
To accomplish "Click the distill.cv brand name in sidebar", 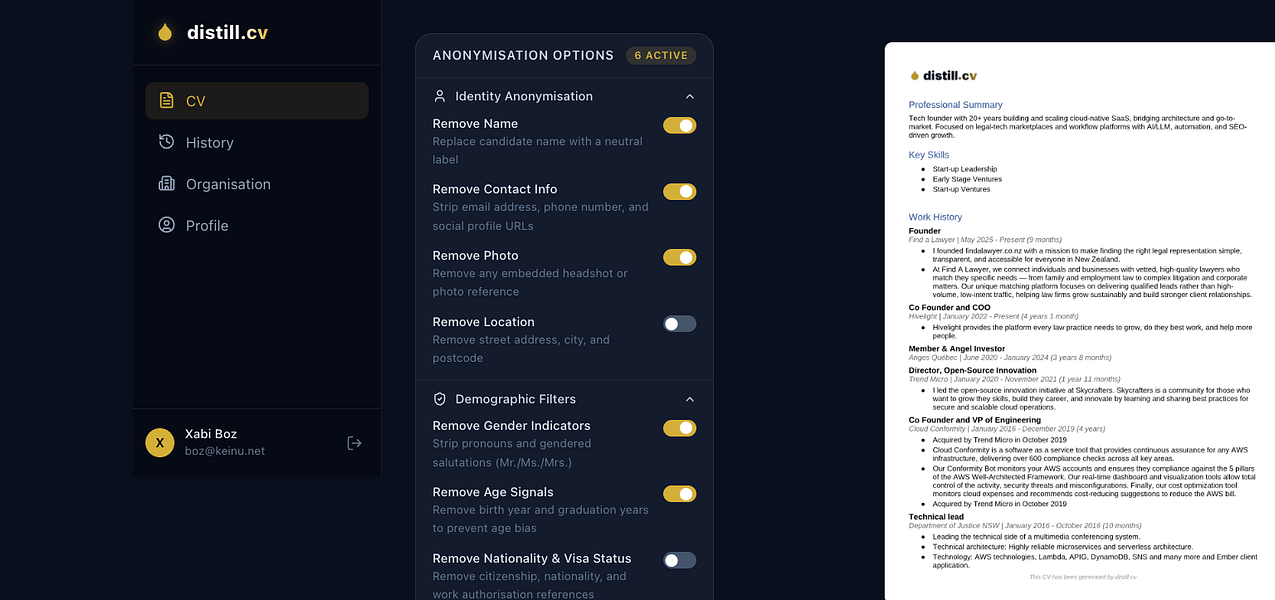I will coord(227,33).
